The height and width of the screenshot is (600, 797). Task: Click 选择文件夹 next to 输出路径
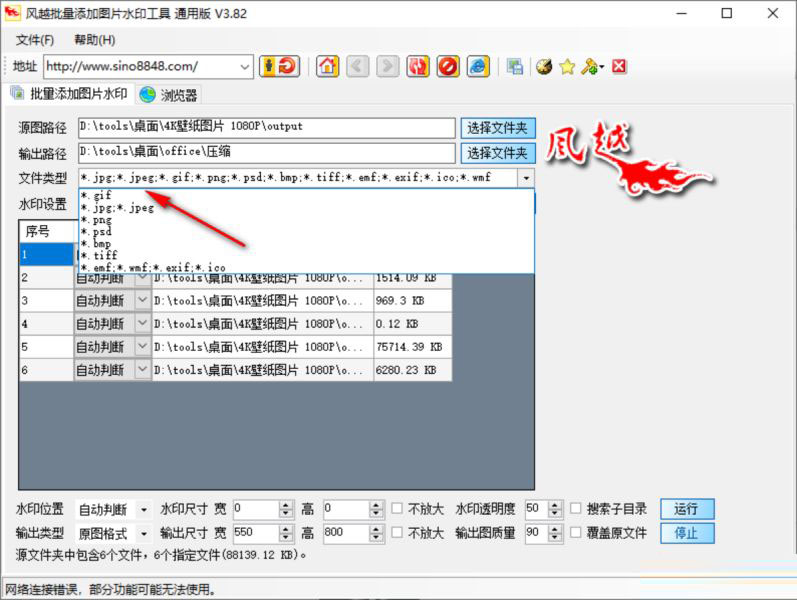tap(498, 153)
